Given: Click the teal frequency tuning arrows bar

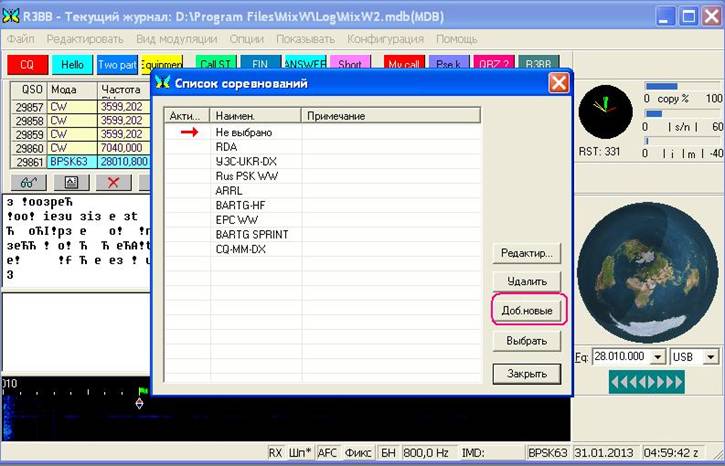Looking at the screenshot, I should pos(646,382).
